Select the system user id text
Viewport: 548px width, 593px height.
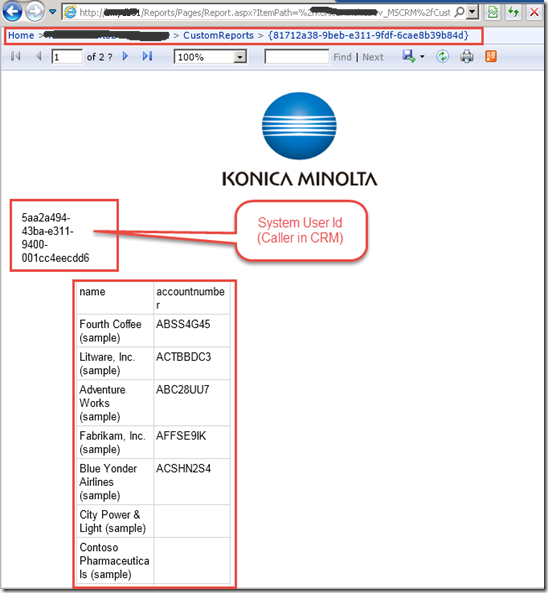pos(55,238)
